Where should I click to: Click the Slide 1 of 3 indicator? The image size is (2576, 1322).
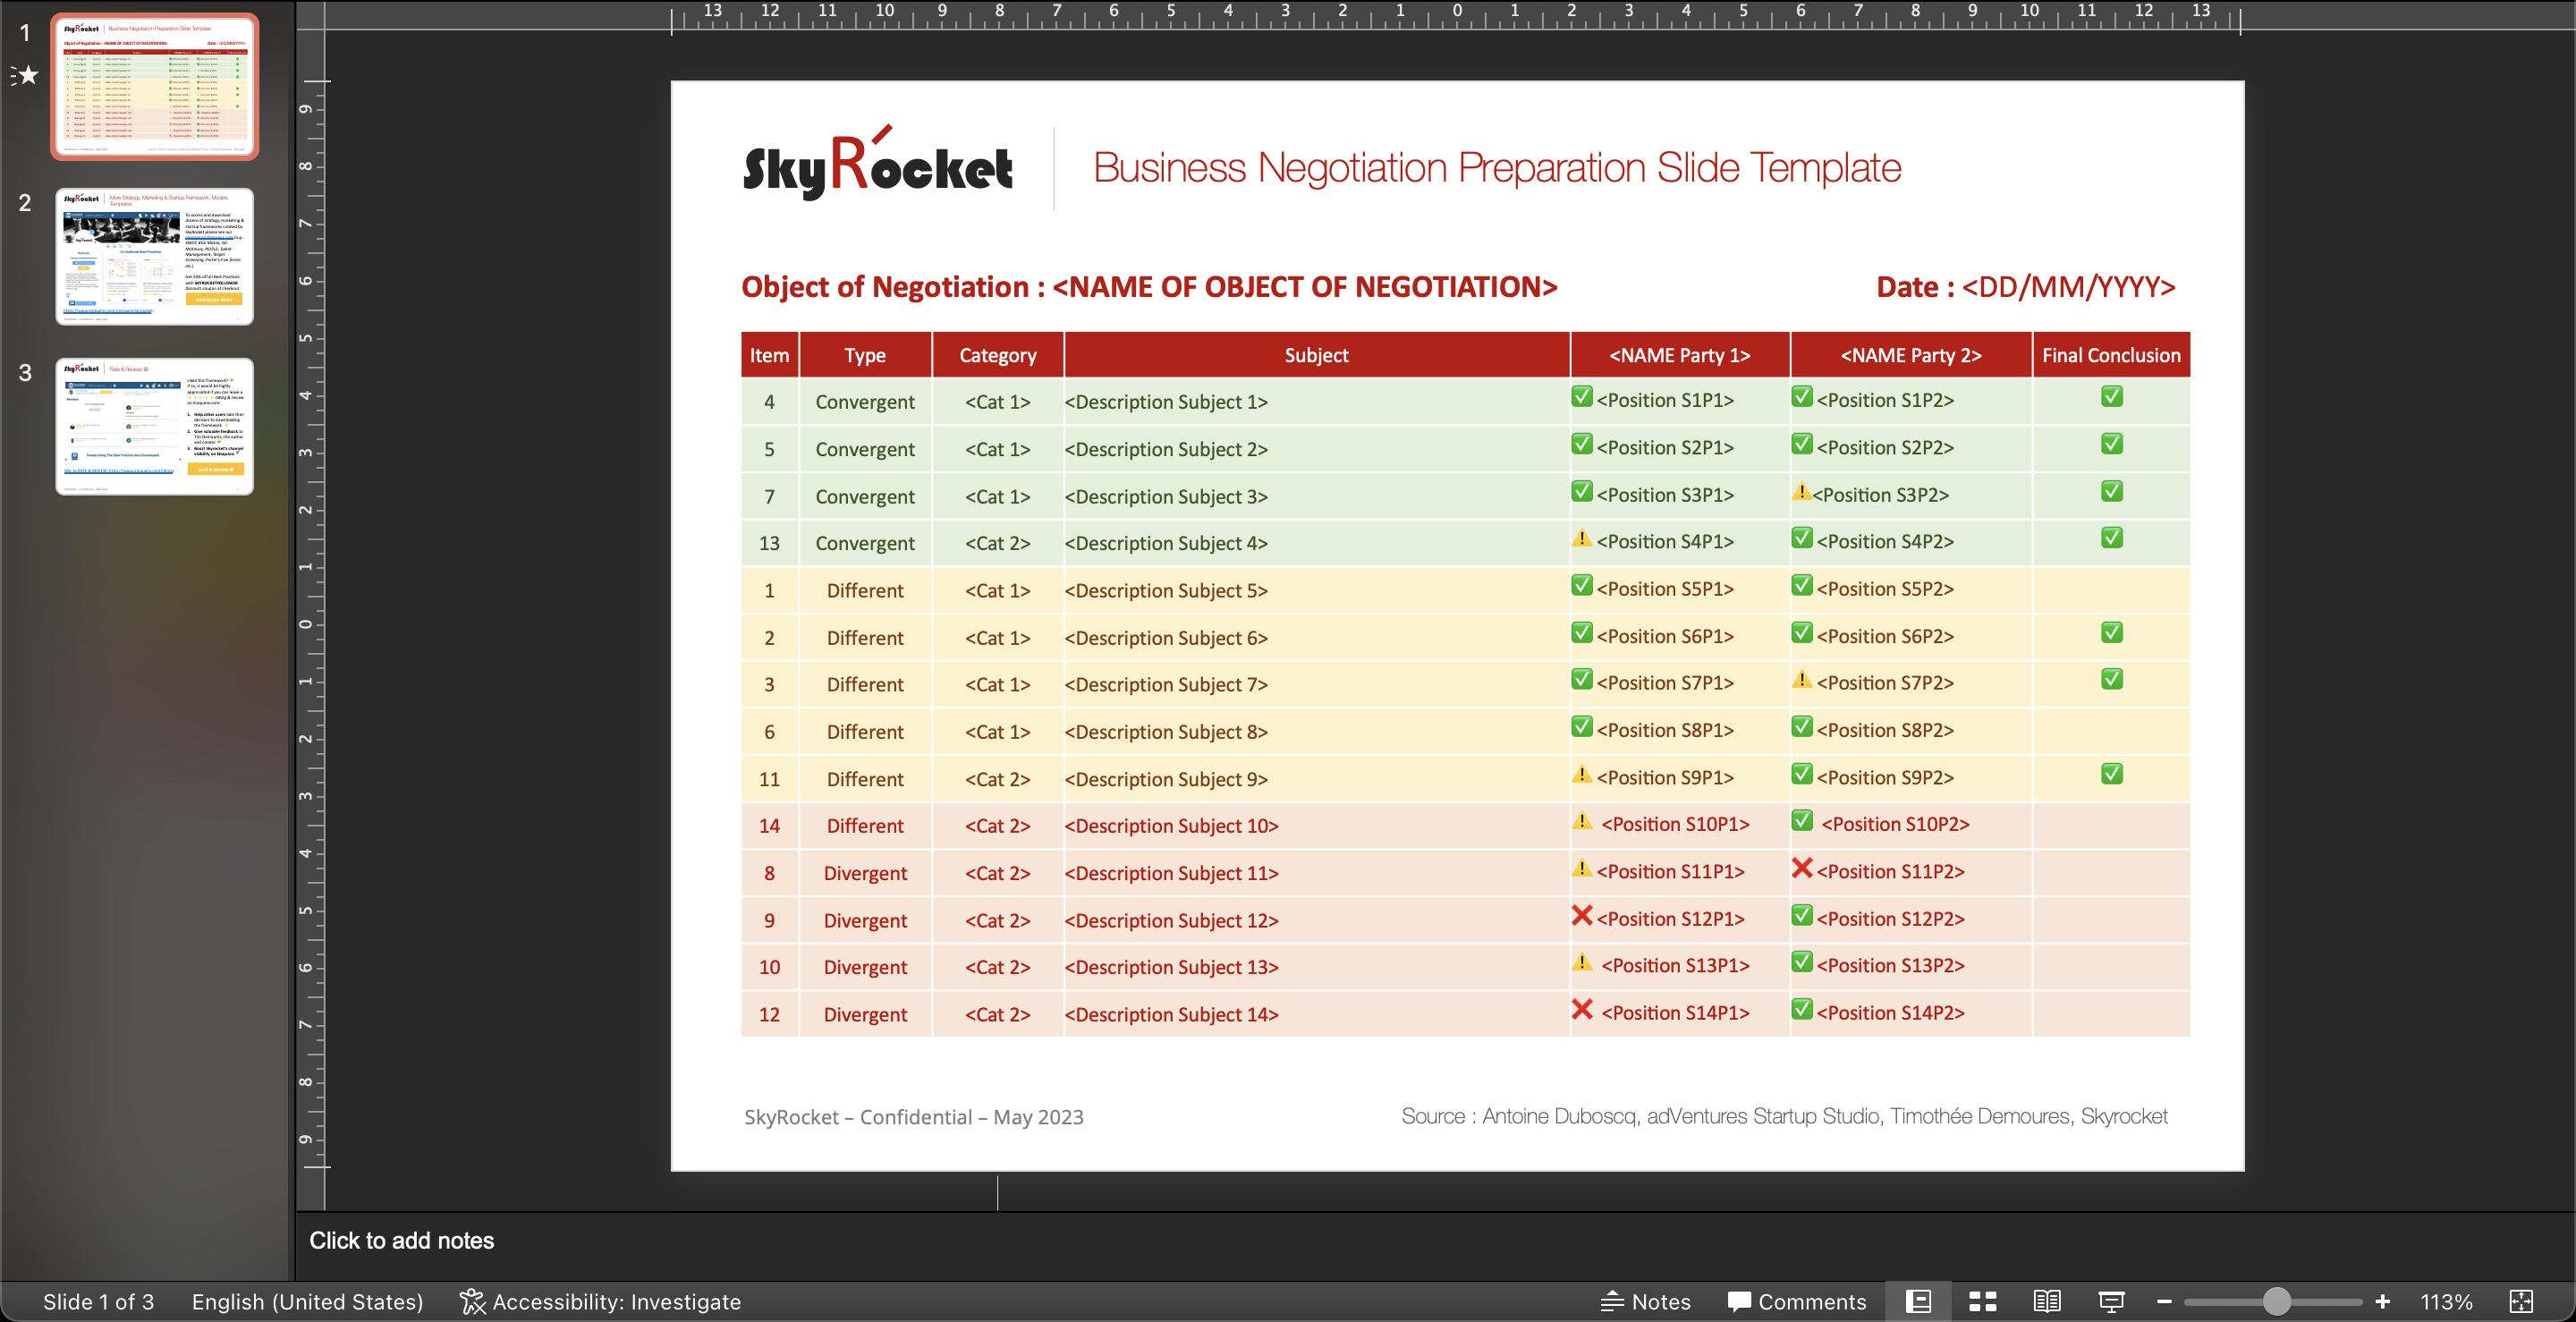coord(98,1301)
